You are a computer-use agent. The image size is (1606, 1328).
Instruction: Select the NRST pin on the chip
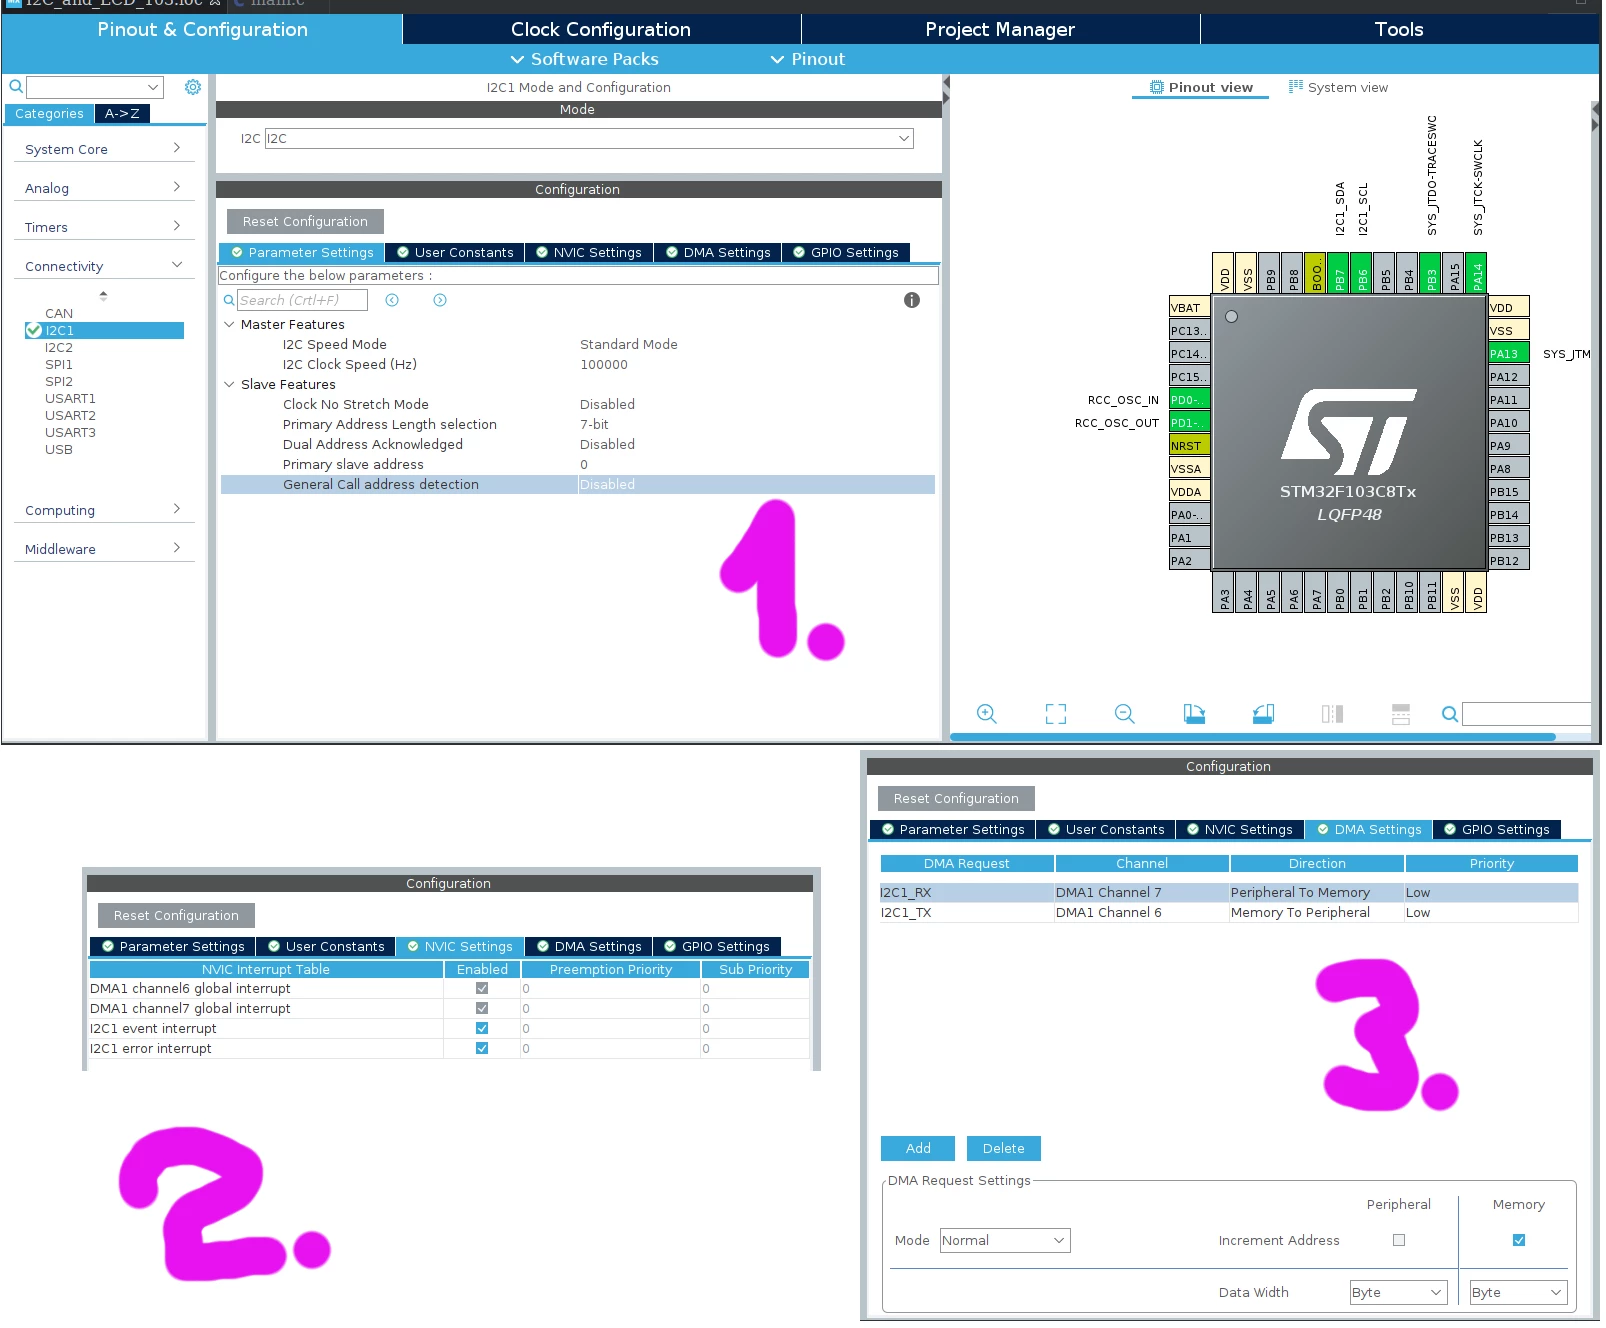[x=1190, y=445]
